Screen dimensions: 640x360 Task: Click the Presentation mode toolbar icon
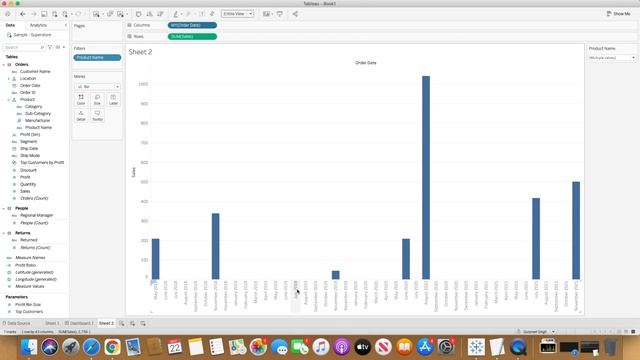pyautogui.click(x=280, y=14)
